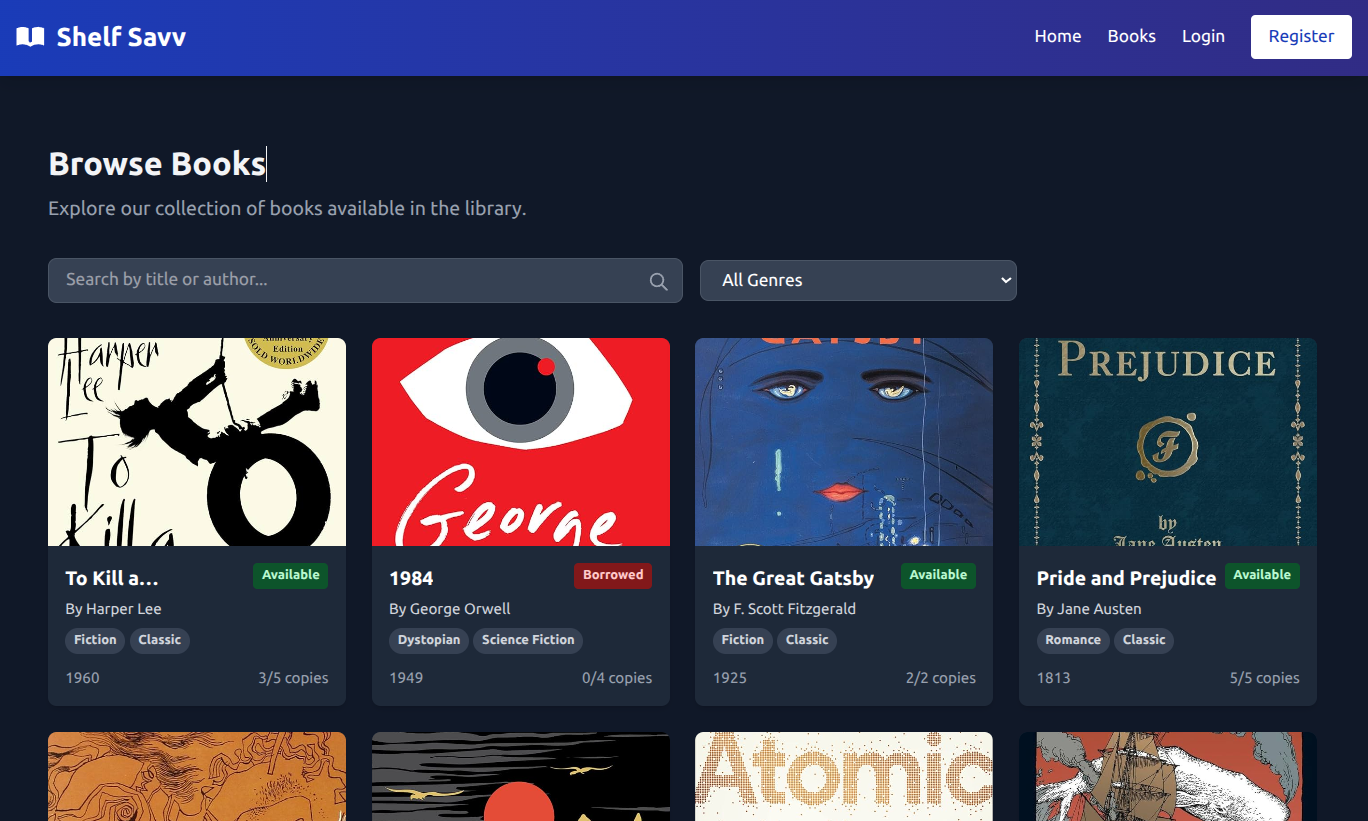Click the 1984 book title
The height and width of the screenshot is (821, 1368).
point(411,578)
